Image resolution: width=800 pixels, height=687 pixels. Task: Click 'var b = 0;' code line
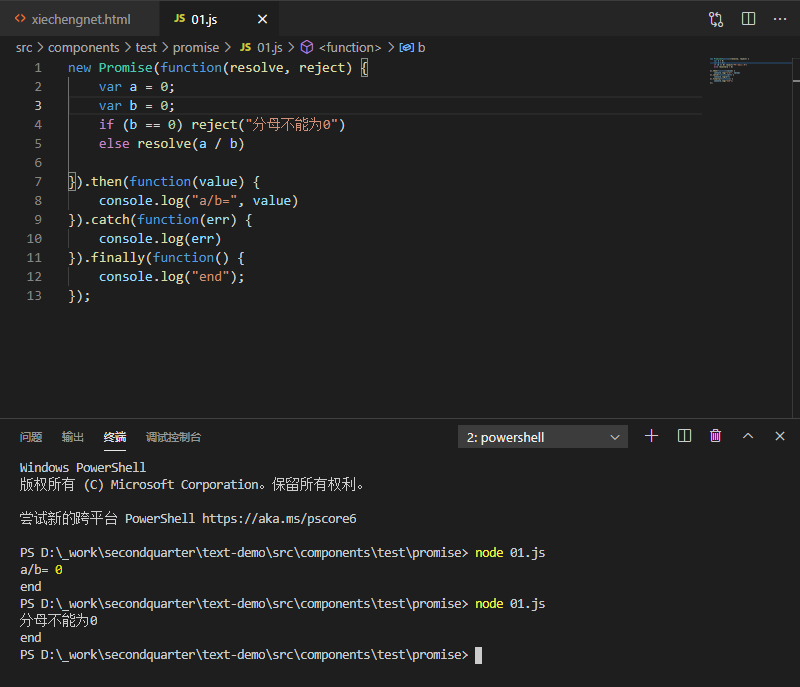tap(137, 106)
